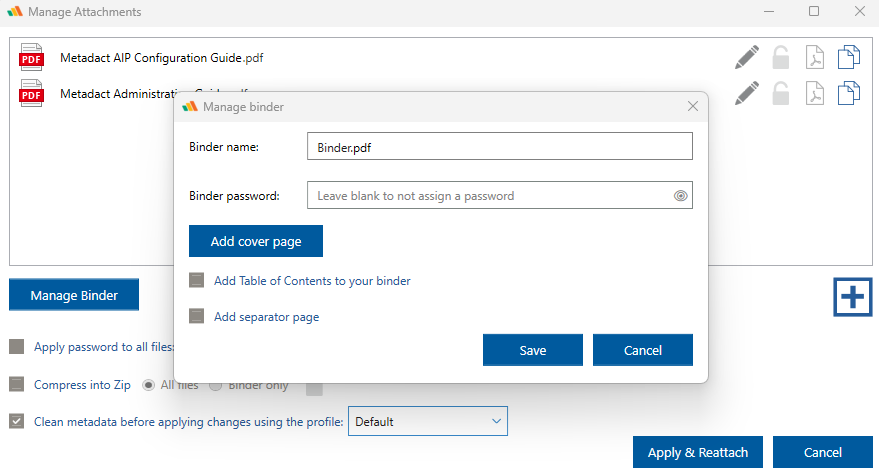This screenshot has width=879, height=469.
Task: Cancel the Manage binder dialog
Action: [x=642, y=350]
